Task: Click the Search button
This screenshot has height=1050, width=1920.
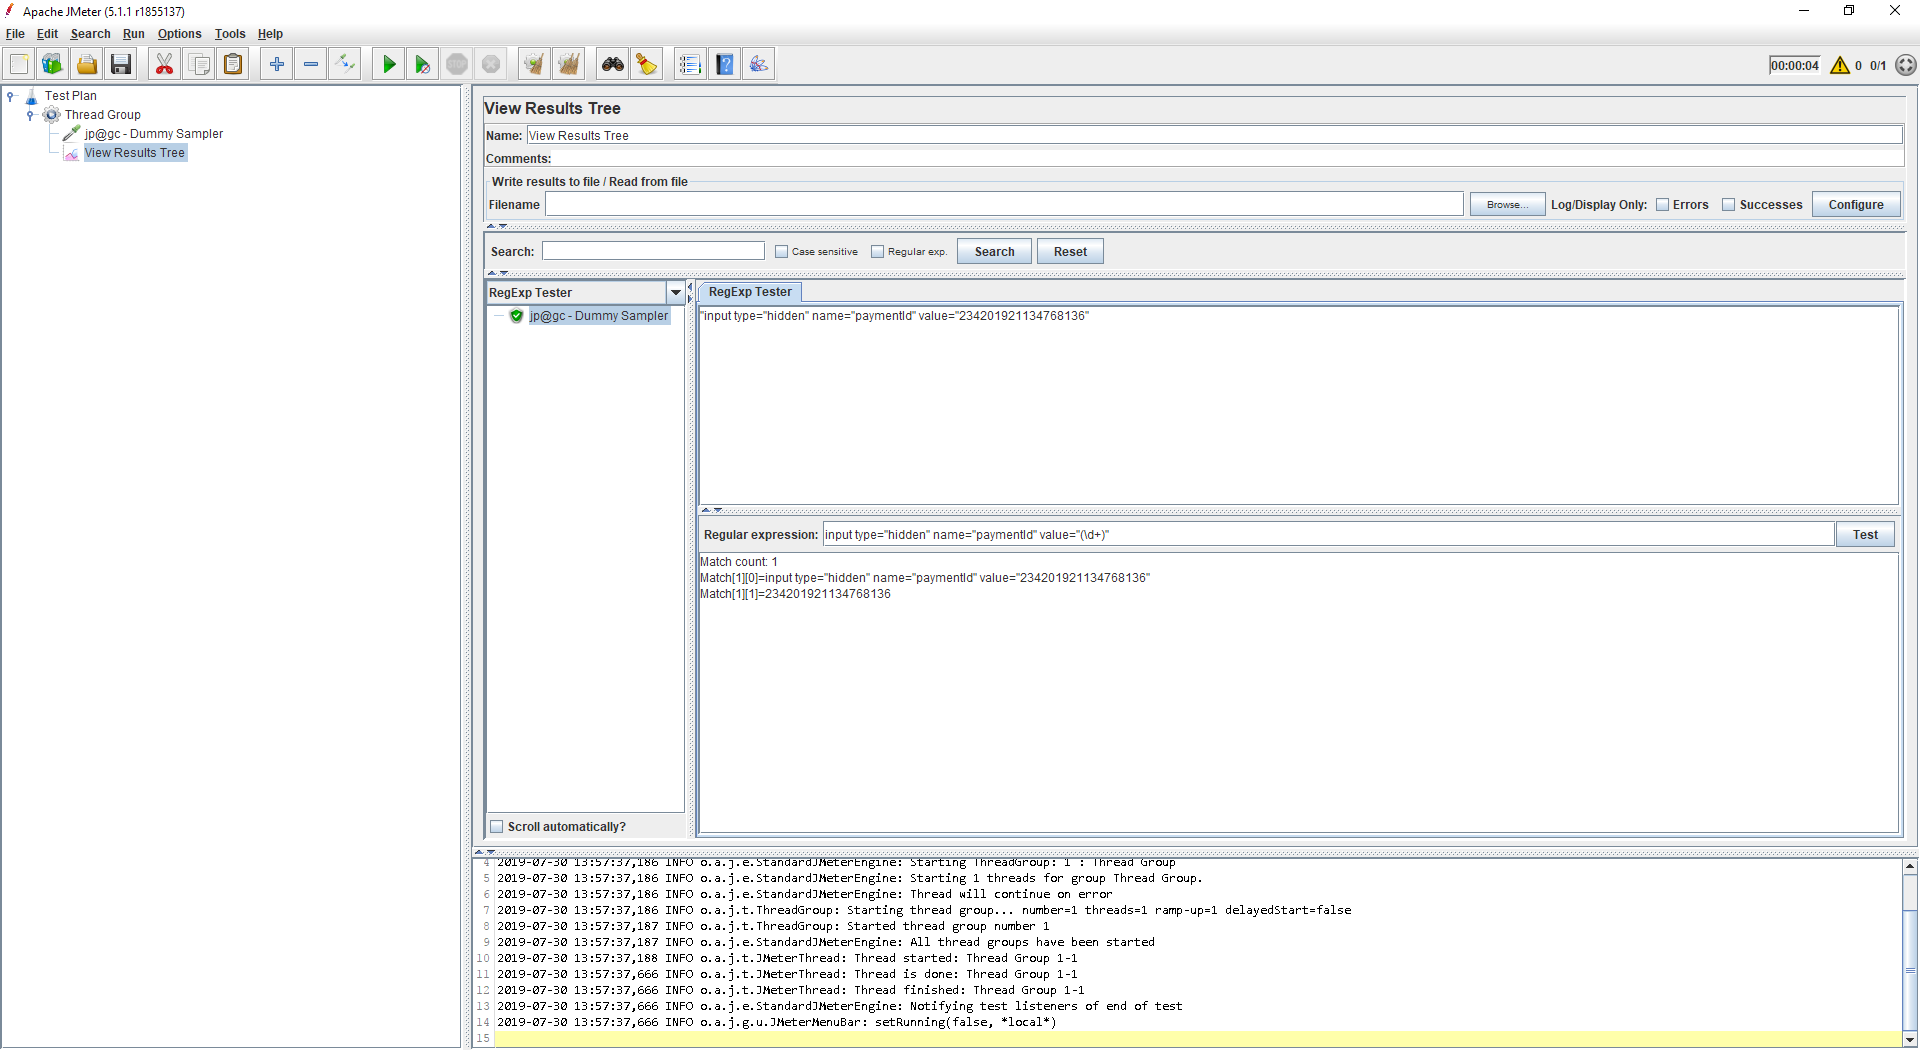Action: [994, 252]
